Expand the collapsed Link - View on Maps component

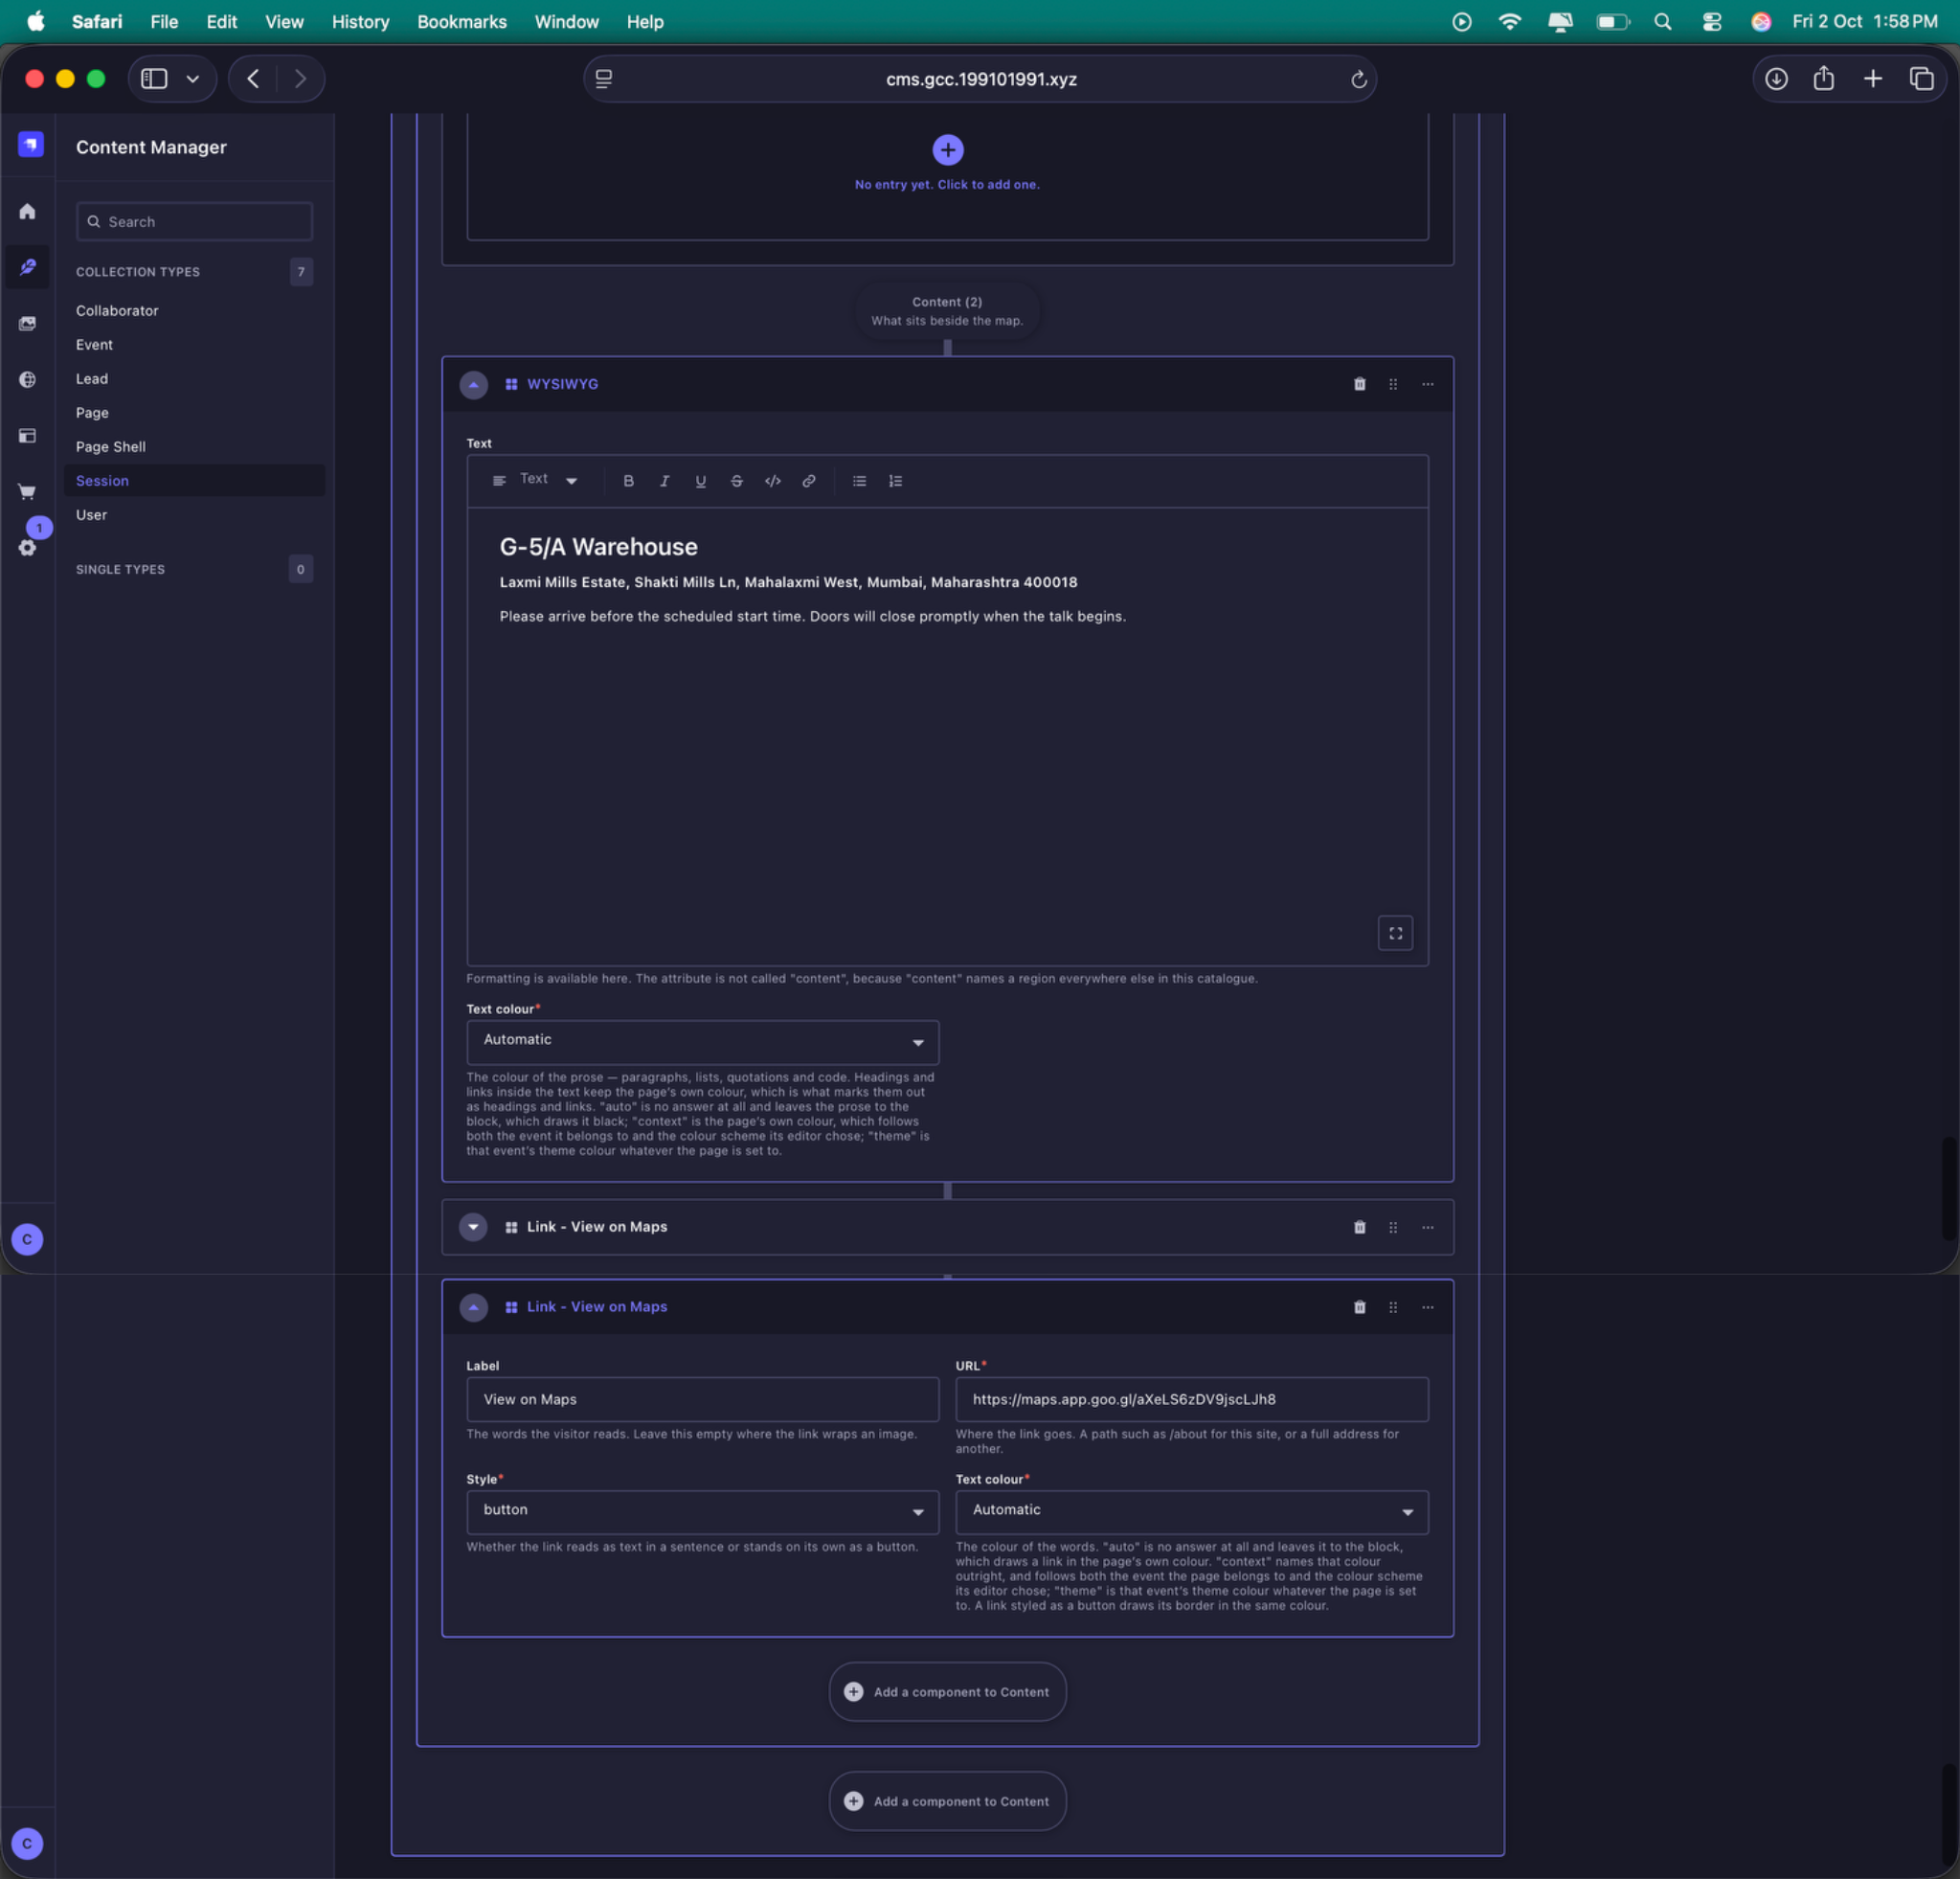[x=474, y=1227]
